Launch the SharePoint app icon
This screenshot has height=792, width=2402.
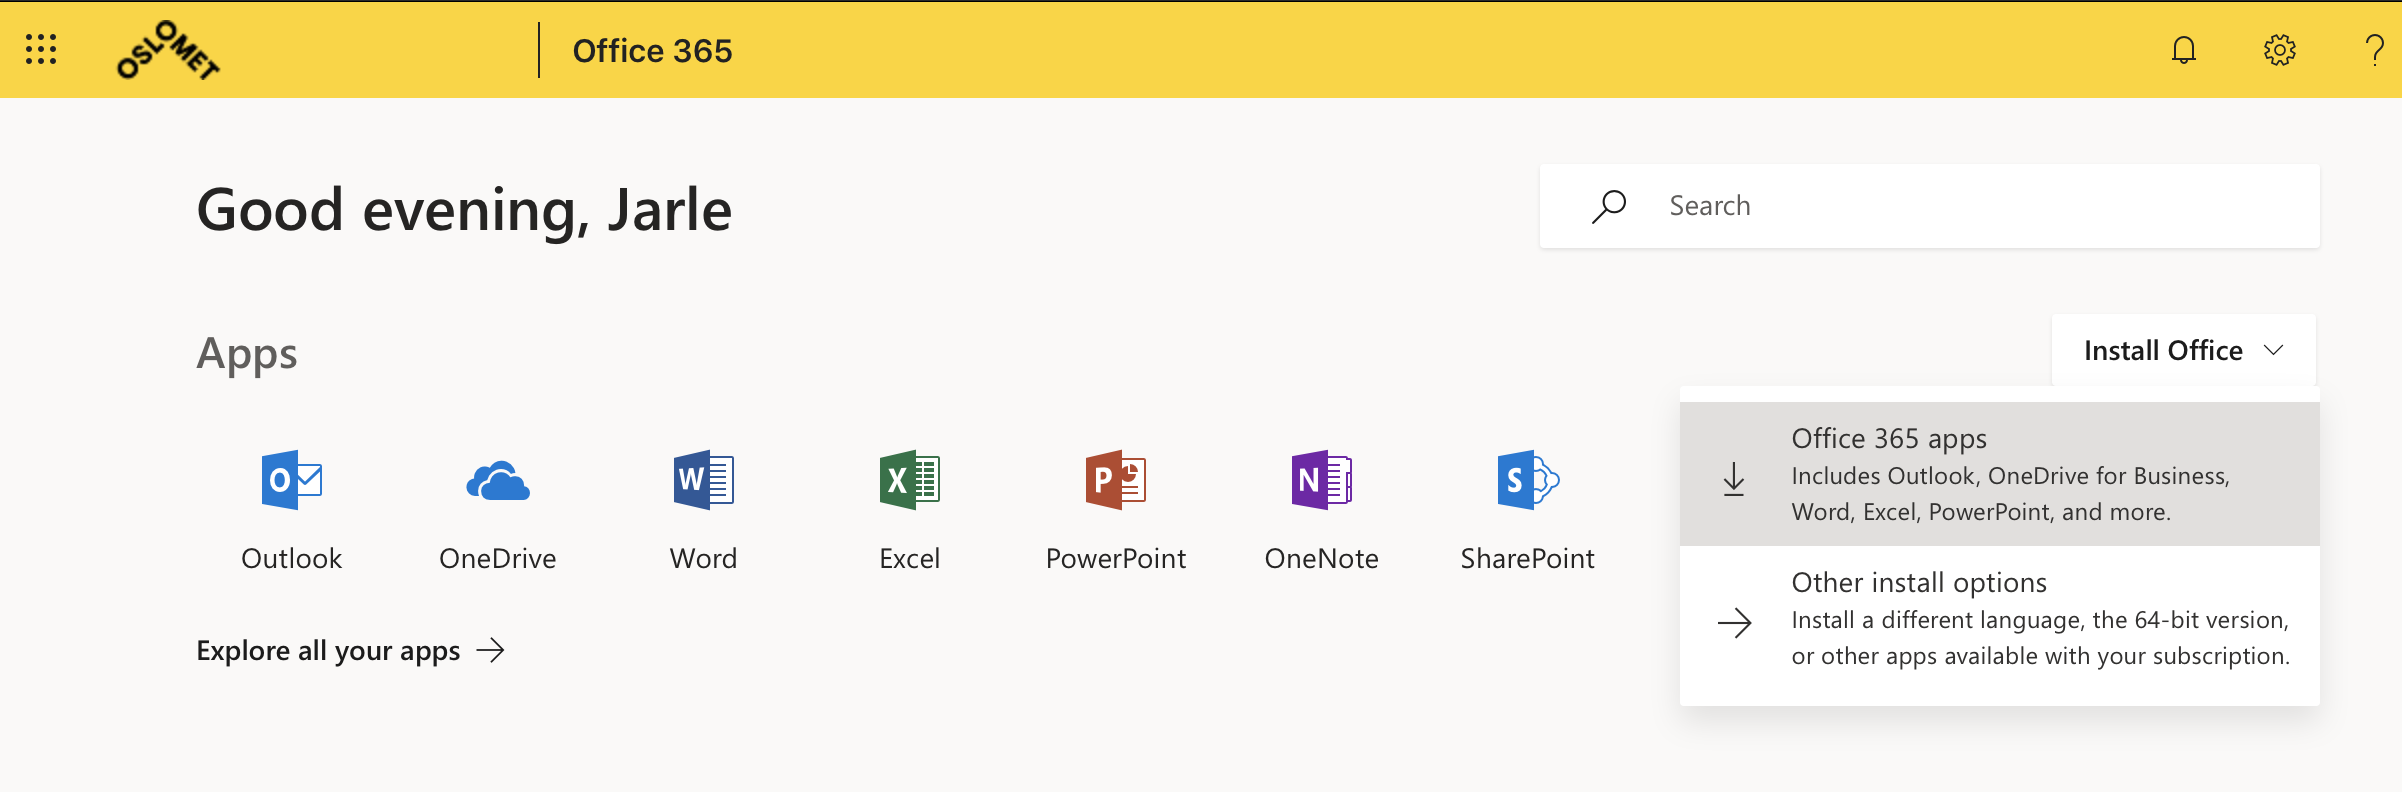(1528, 480)
